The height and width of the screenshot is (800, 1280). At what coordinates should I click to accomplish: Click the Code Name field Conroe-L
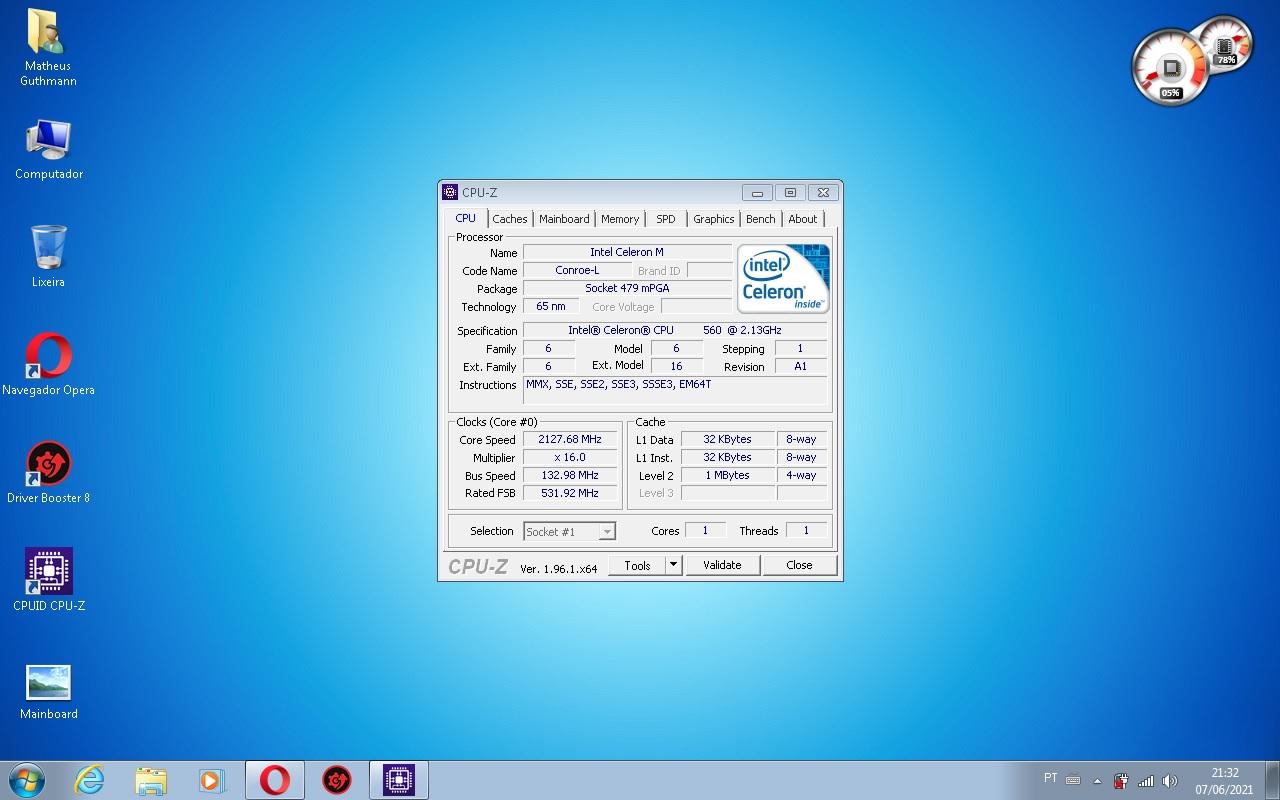[x=577, y=270]
